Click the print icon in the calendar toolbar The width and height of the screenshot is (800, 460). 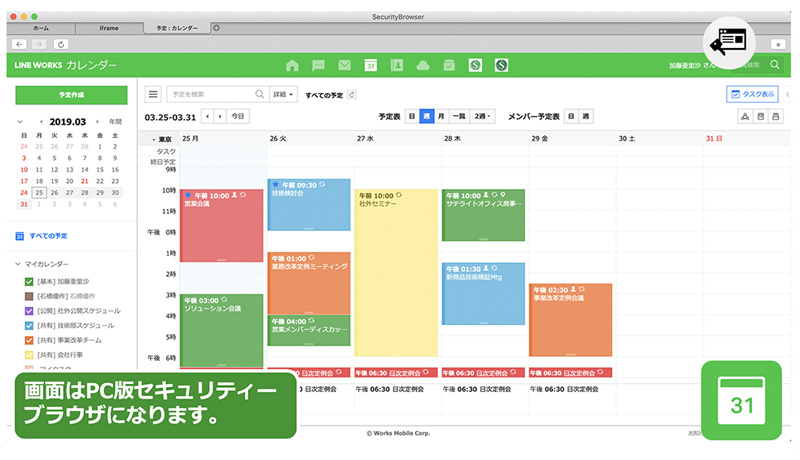point(776,117)
